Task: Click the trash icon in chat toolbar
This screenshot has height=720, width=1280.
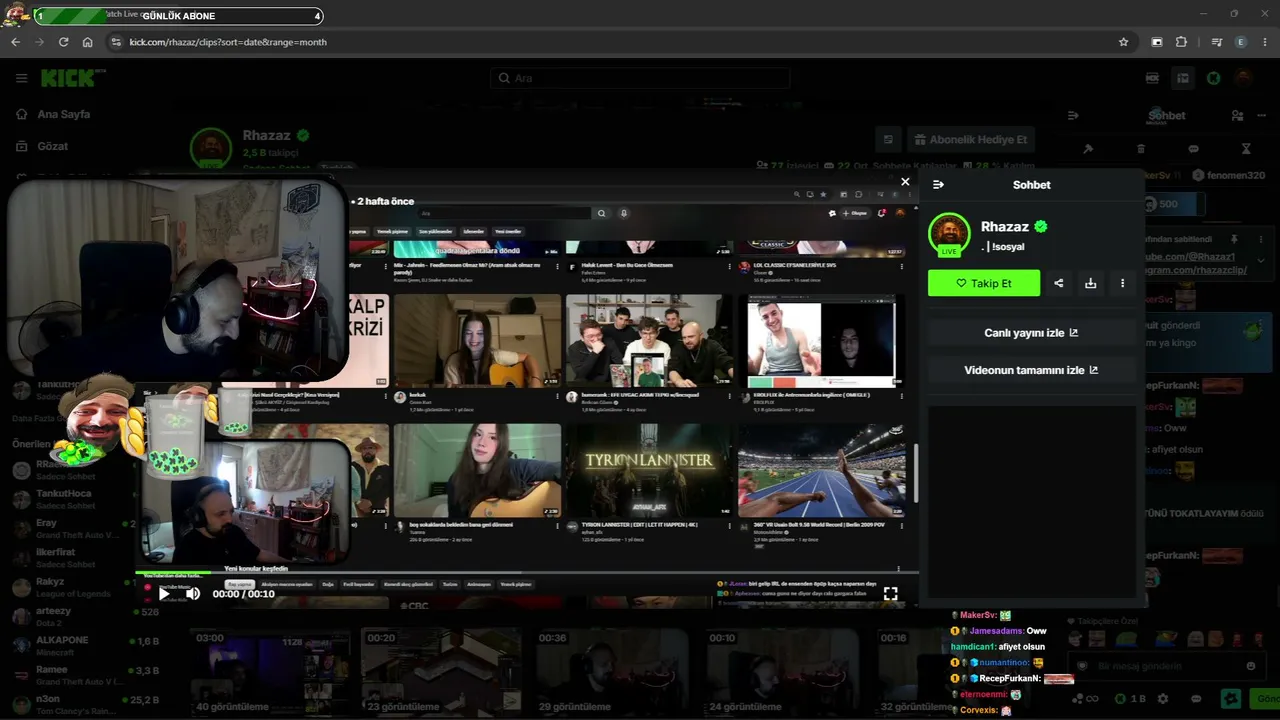Action: click(1141, 149)
